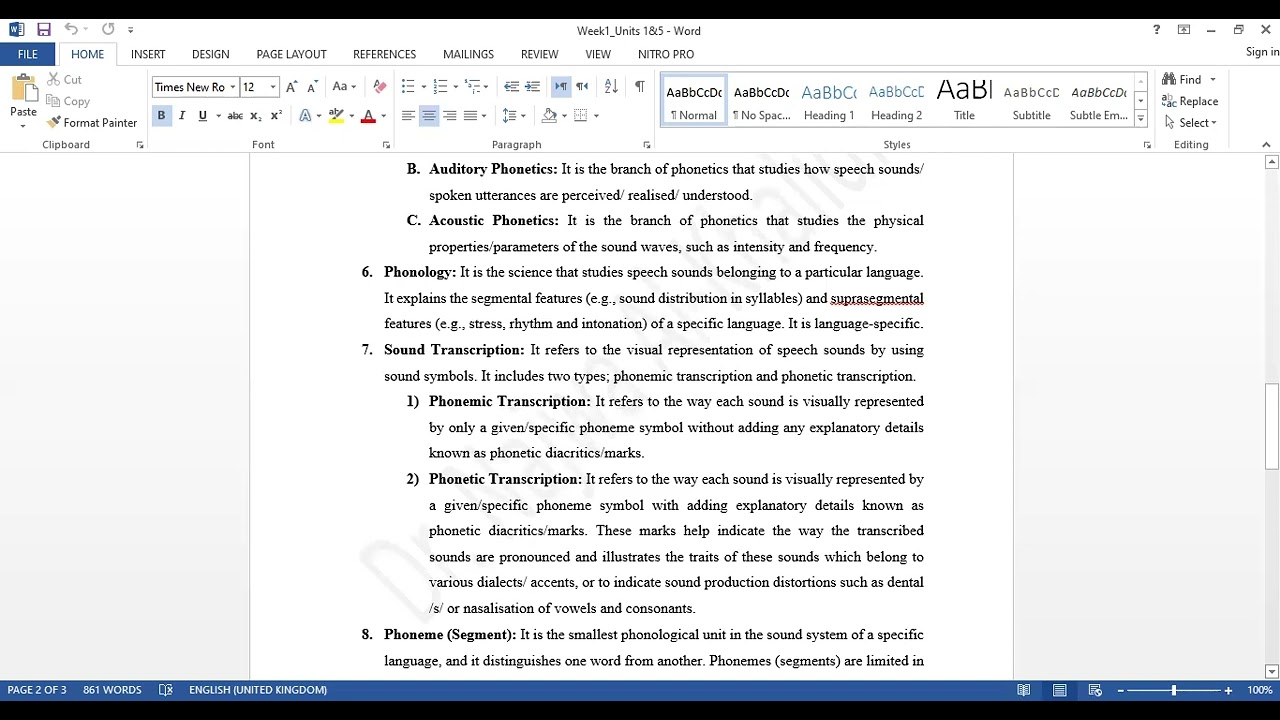The height and width of the screenshot is (720, 1280).
Task: Increase the paragraph indent
Action: (x=532, y=87)
